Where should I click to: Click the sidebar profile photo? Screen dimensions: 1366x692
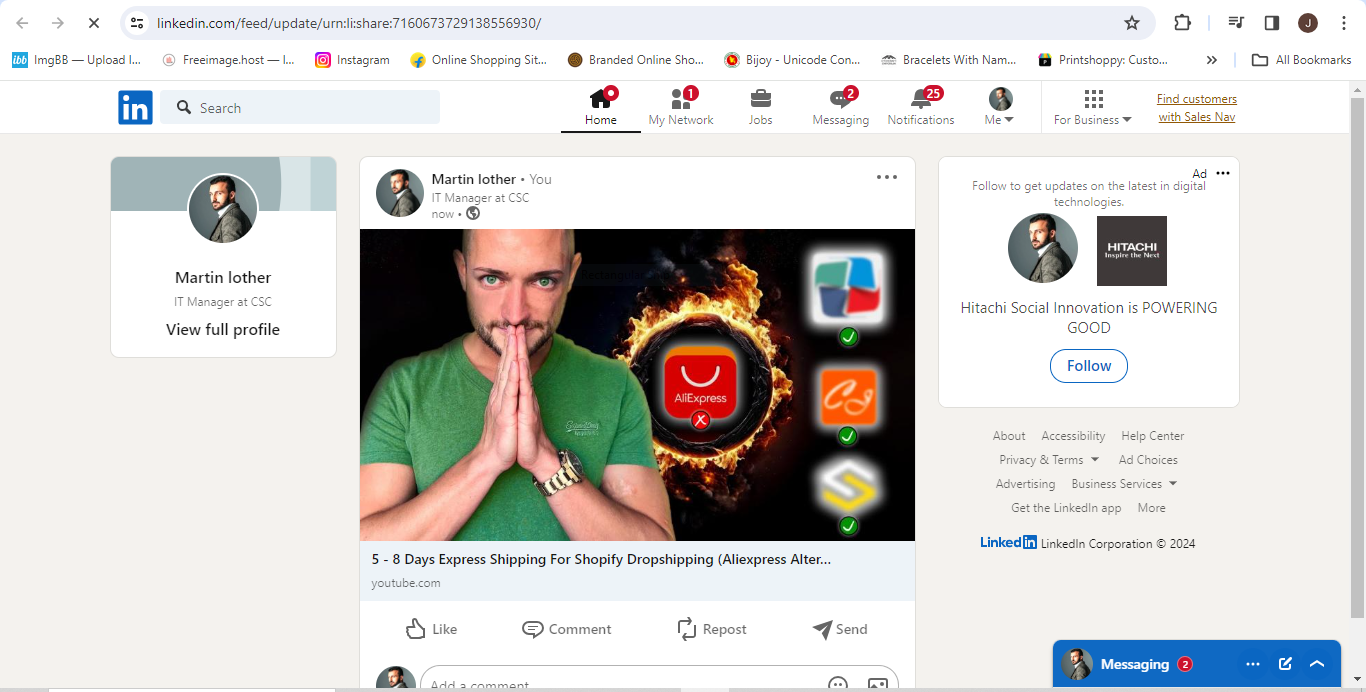[x=223, y=209]
